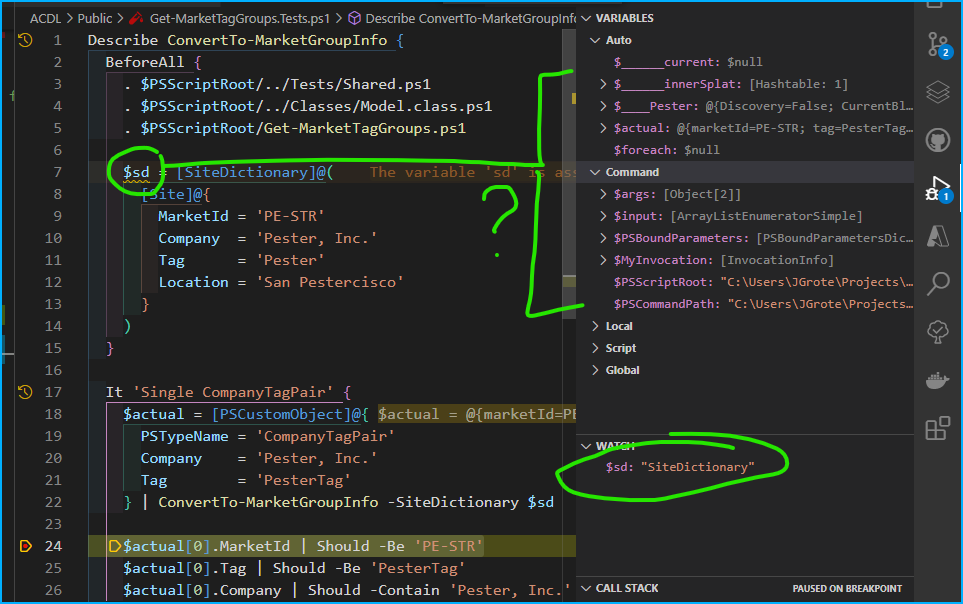
Task: Click PowerShell file icon in breadcrumb
Action: (136, 18)
